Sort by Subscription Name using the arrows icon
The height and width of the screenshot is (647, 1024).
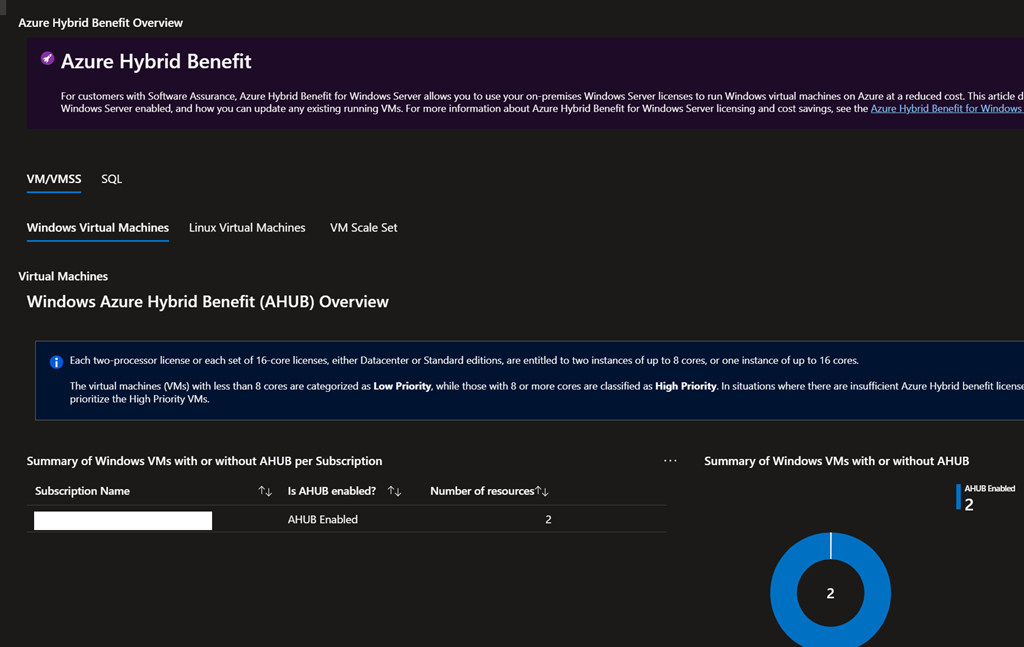(x=264, y=491)
